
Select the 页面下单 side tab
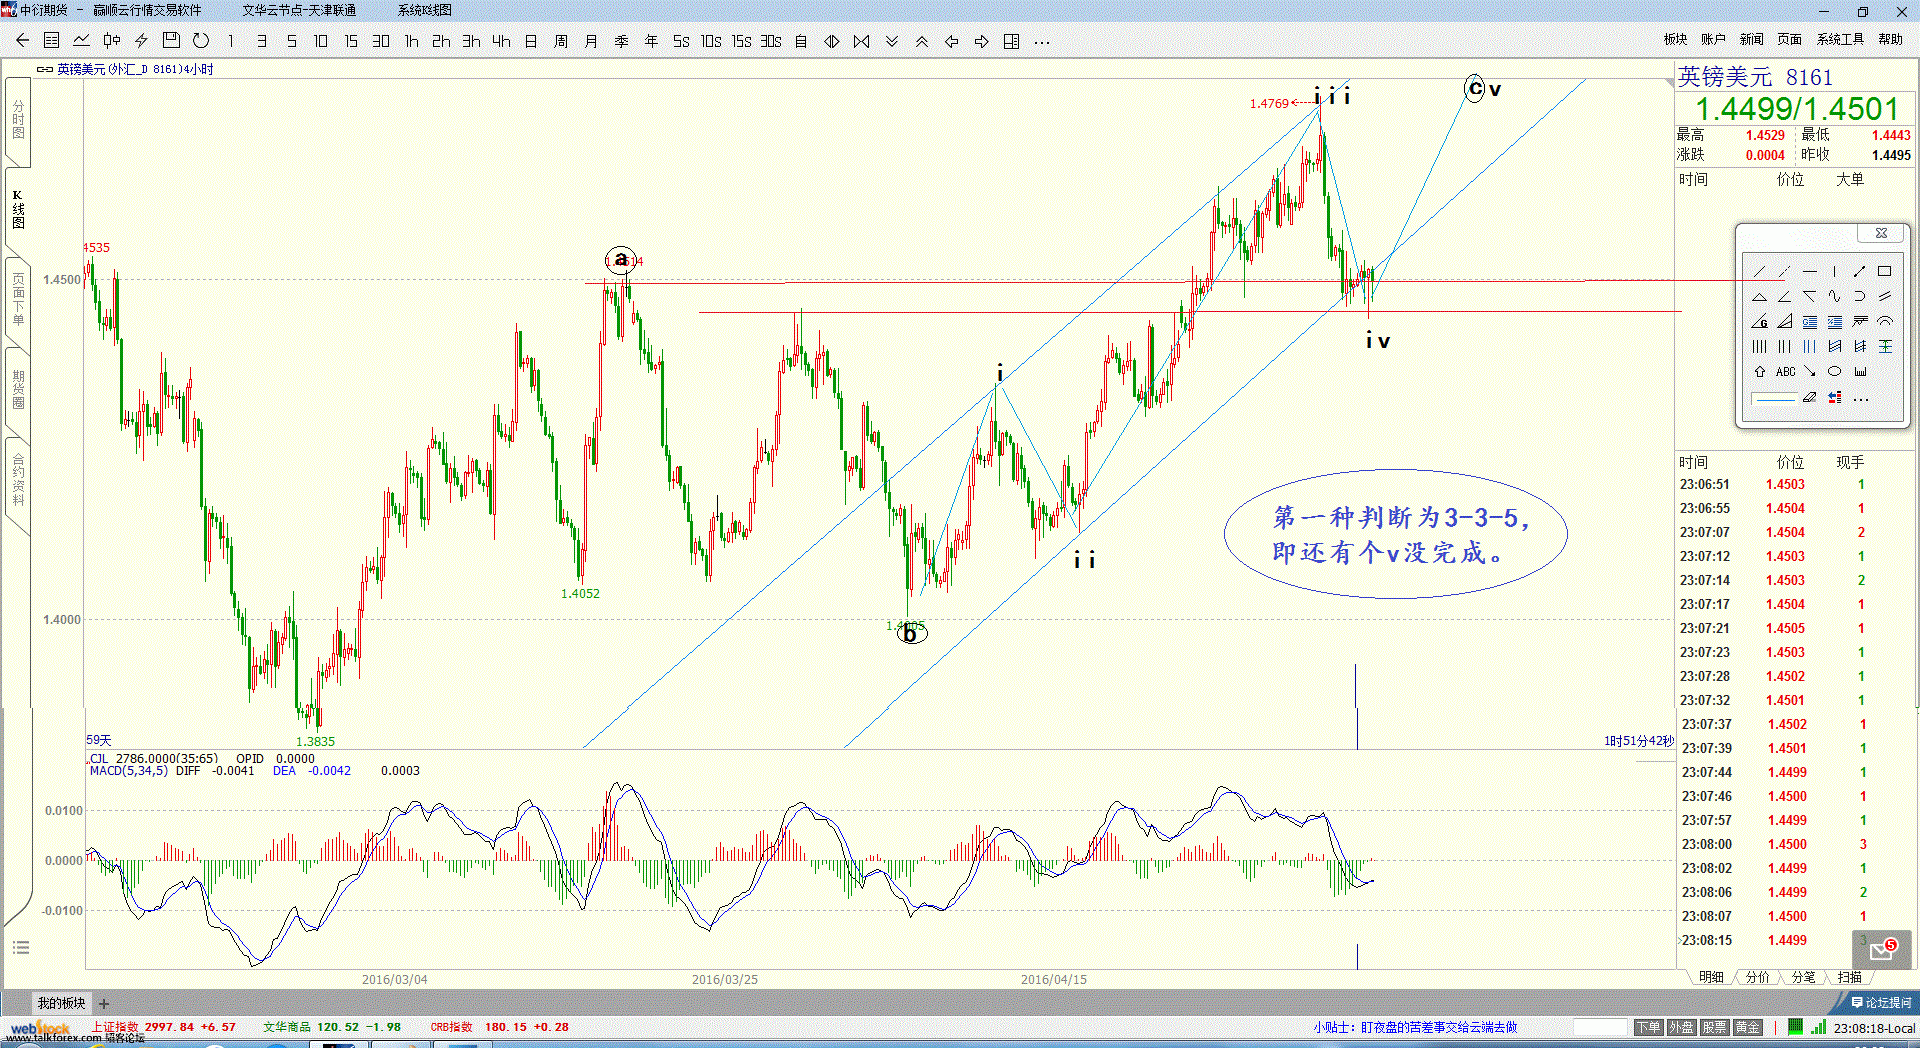tap(18, 300)
